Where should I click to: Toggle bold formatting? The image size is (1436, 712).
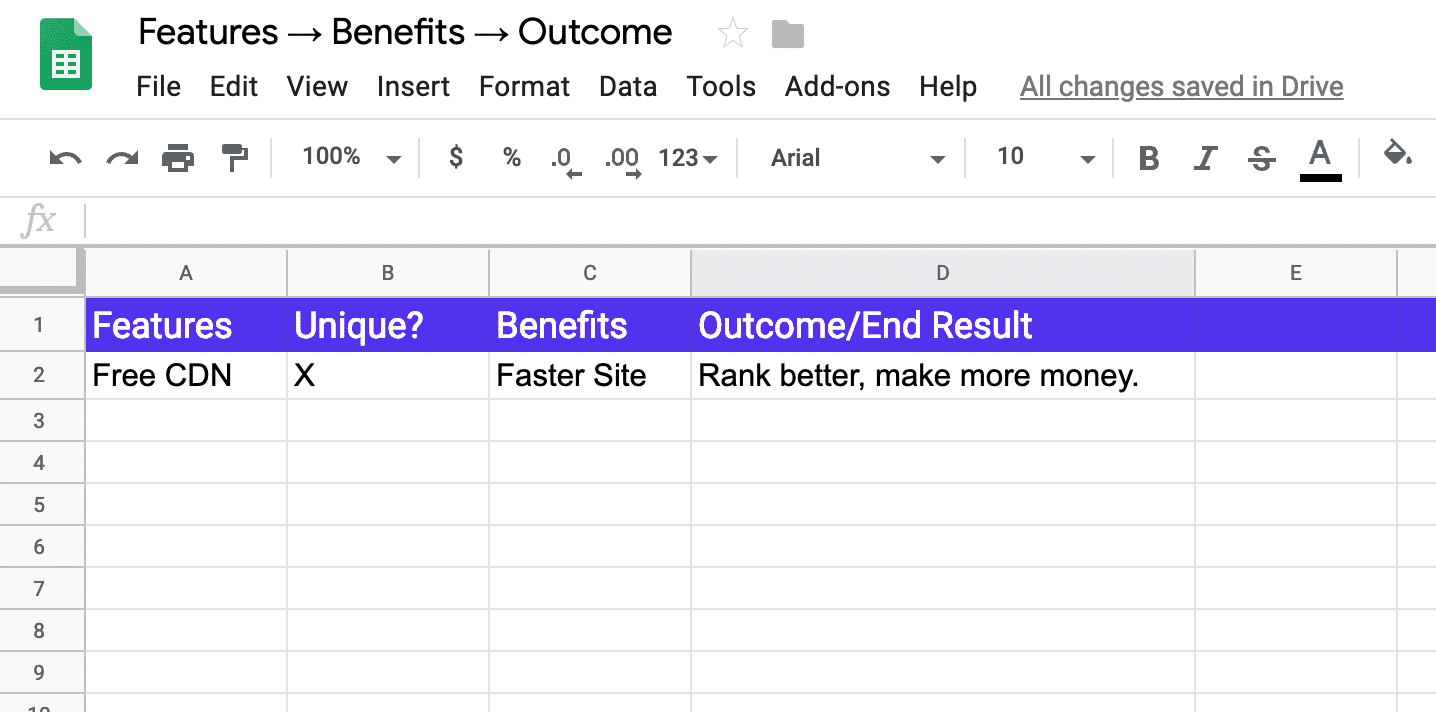pos(1149,157)
